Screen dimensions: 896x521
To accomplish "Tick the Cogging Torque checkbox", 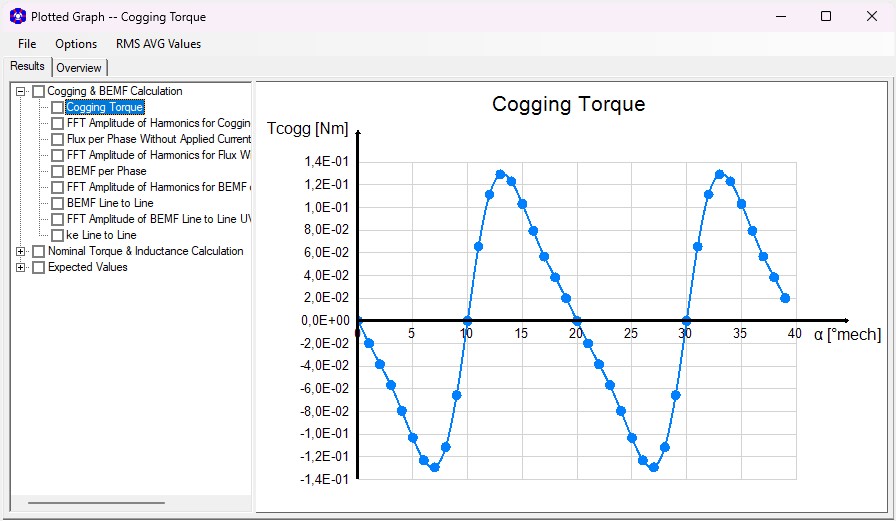I will point(57,107).
